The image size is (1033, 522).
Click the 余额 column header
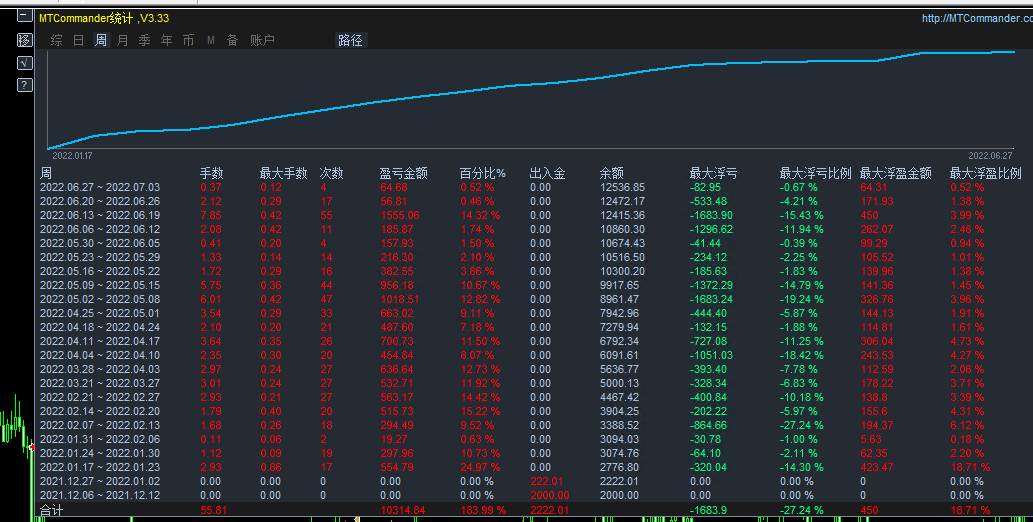611,173
